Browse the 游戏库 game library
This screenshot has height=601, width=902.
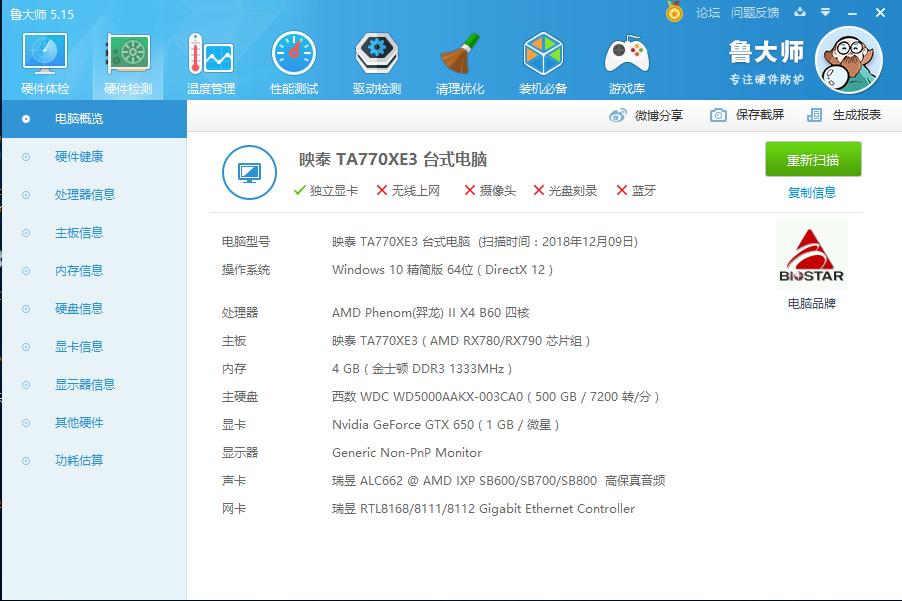pyautogui.click(x=625, y=60)
